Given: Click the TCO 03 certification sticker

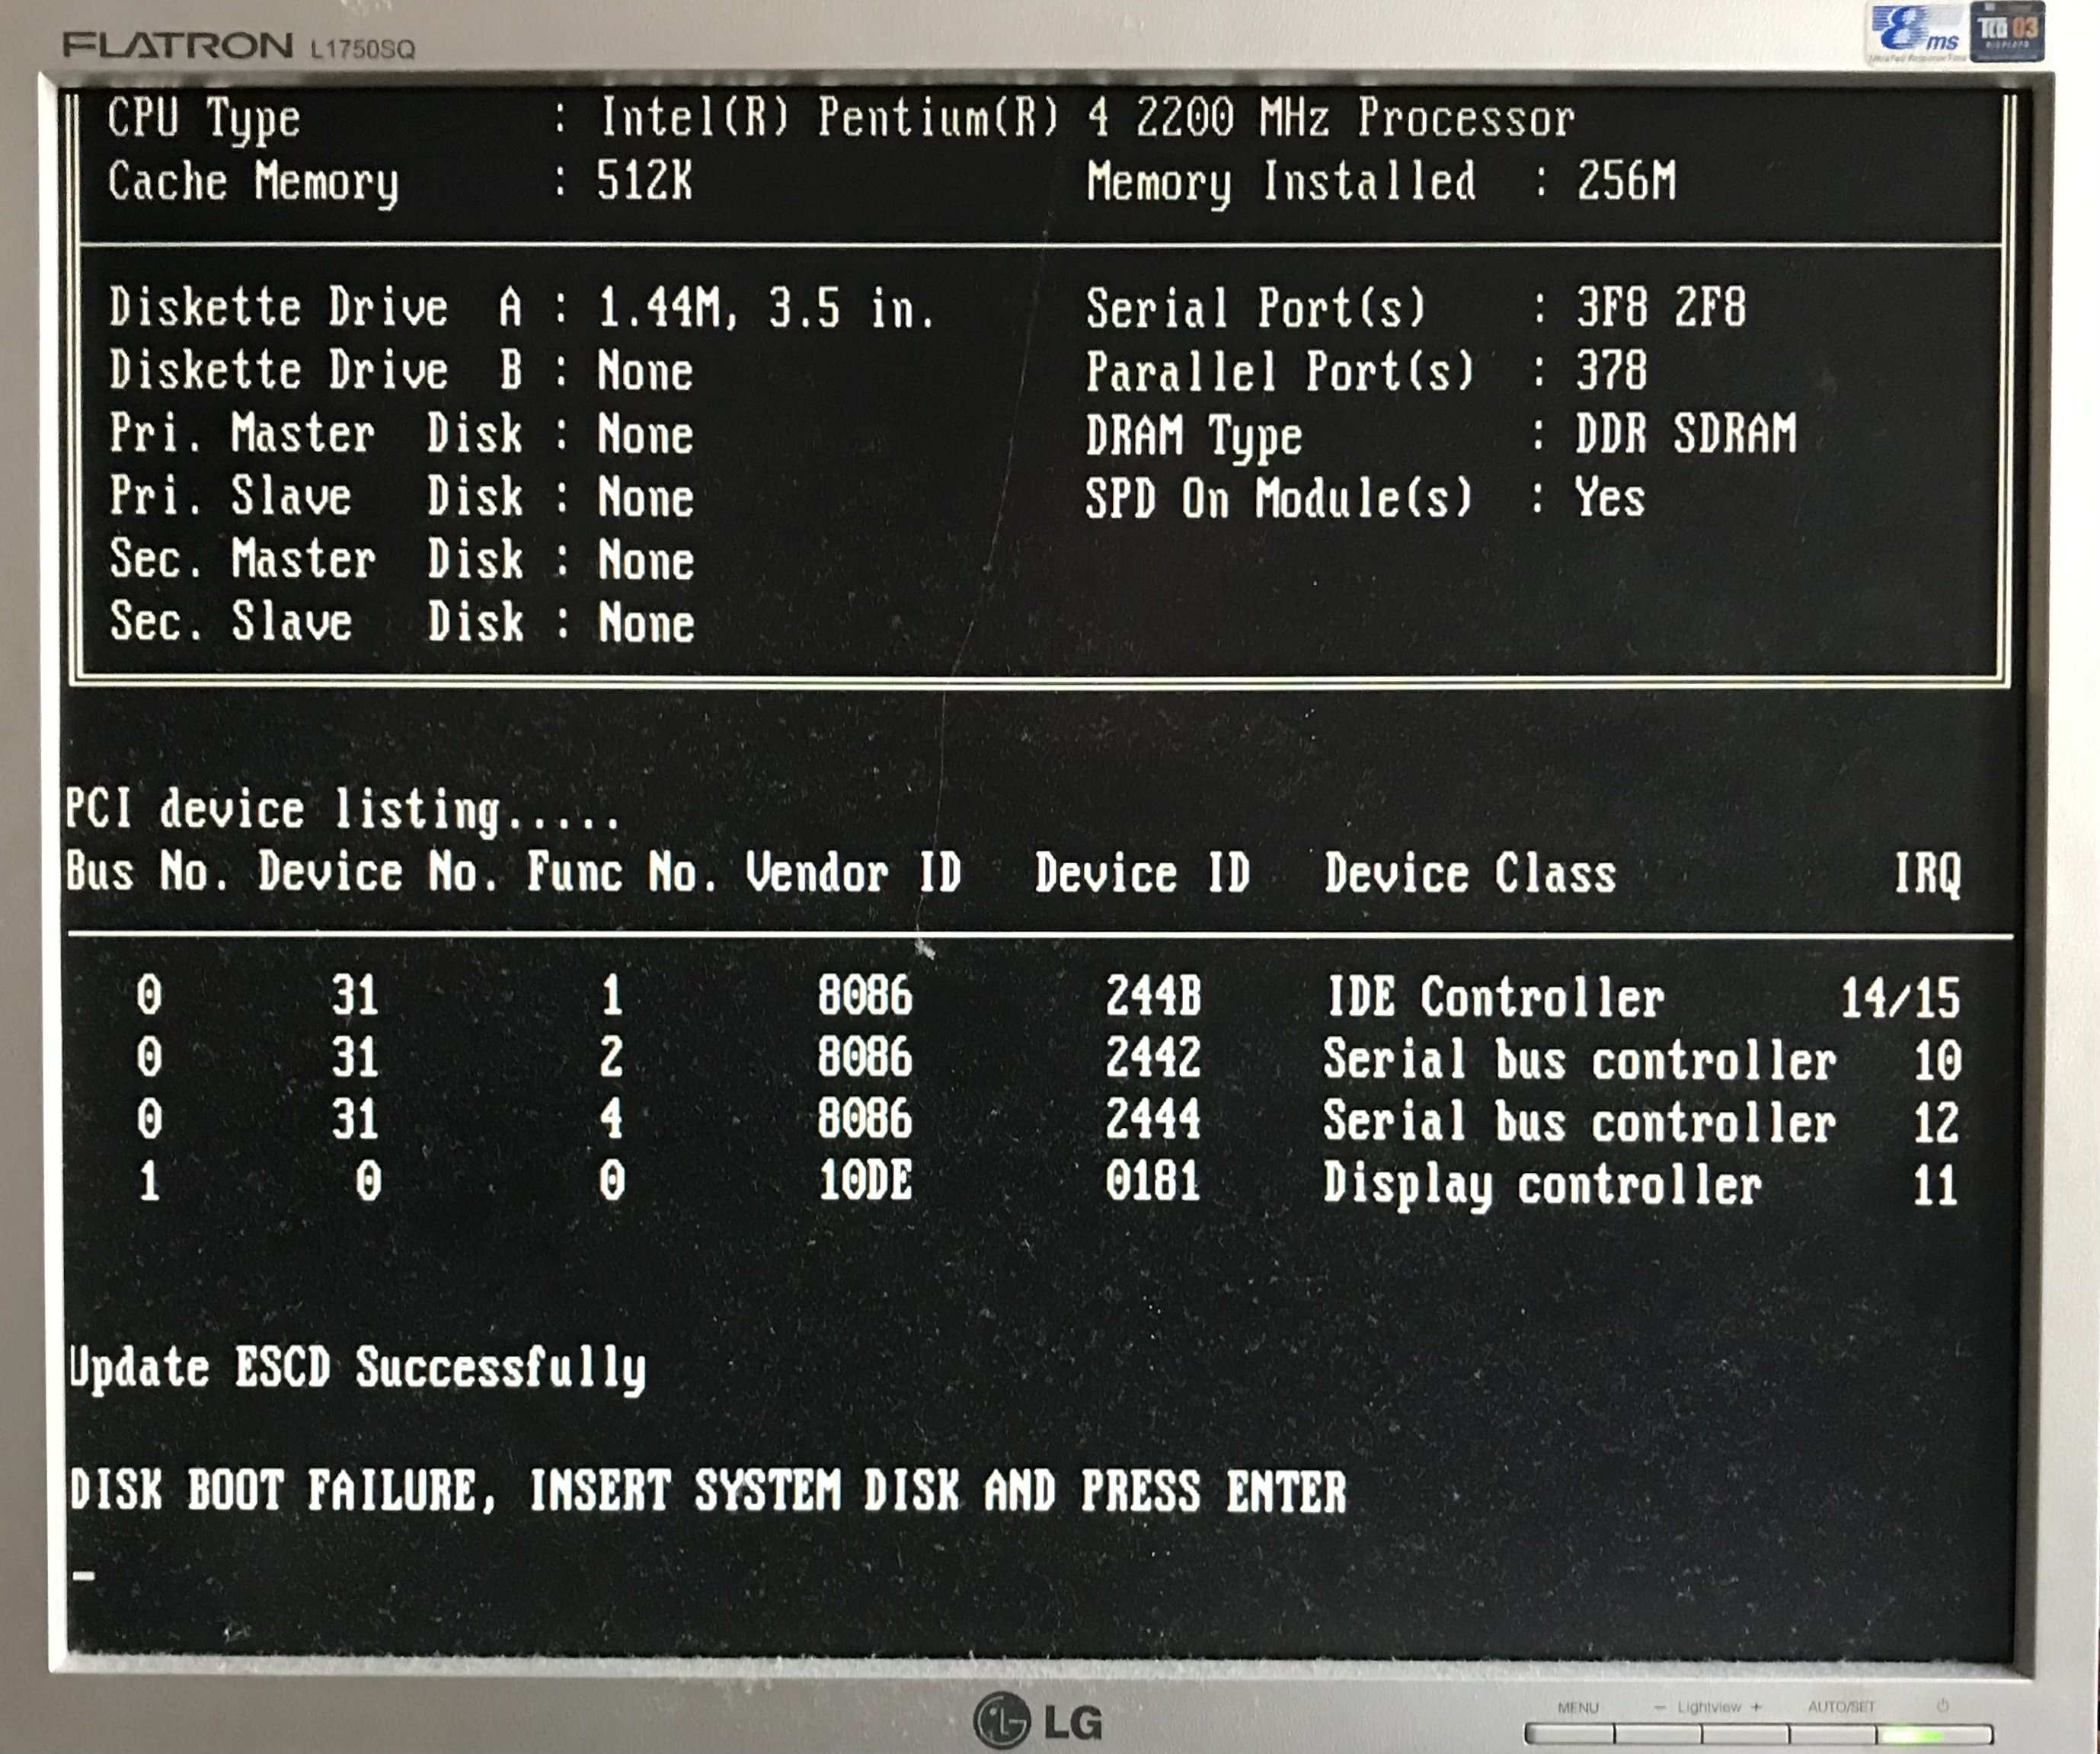Looking at the screenshot, I should pyautogui.click(x=2007, y=33).
